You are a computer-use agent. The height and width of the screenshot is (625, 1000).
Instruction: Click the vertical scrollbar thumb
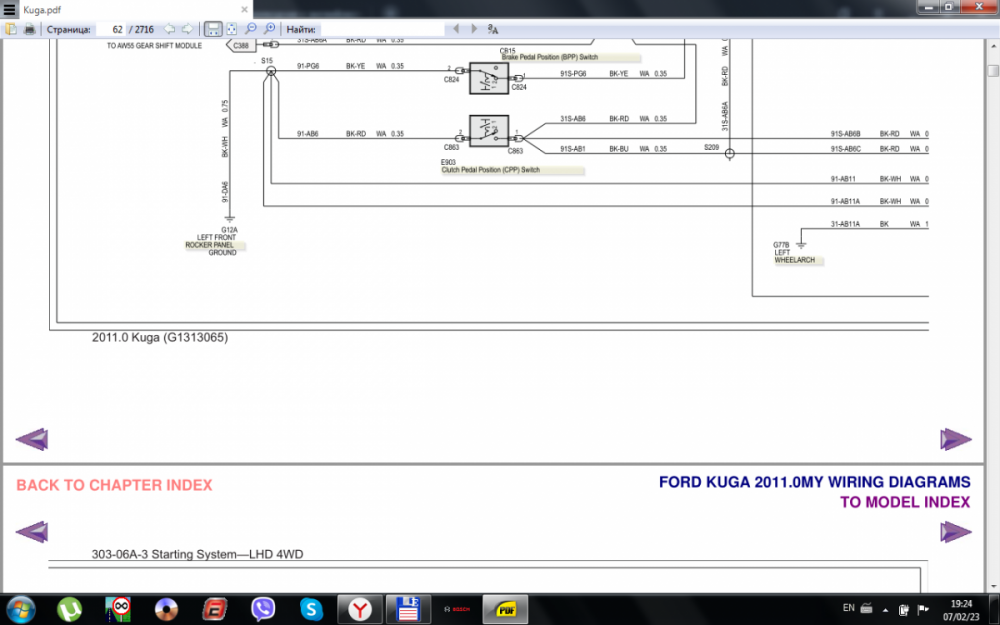pos(992,71)
